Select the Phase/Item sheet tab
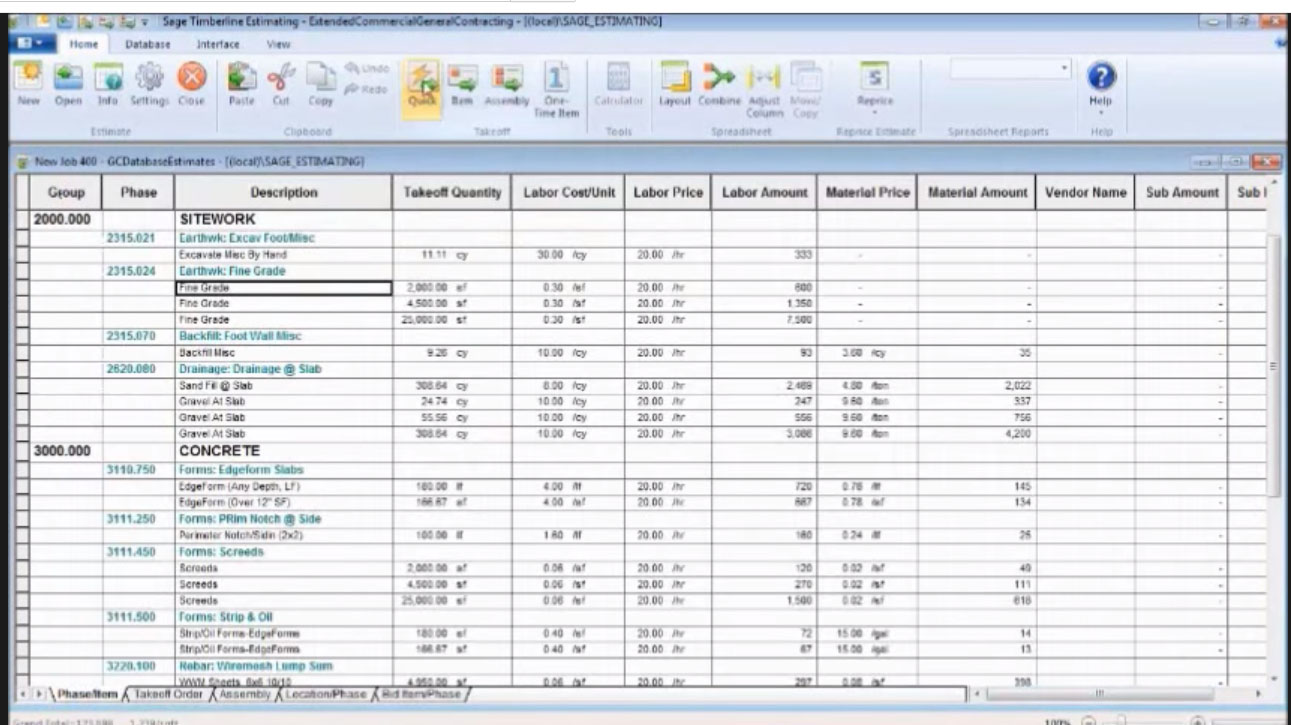Image resolution: width=1291 pixels, height=725 pixels. 87,693
